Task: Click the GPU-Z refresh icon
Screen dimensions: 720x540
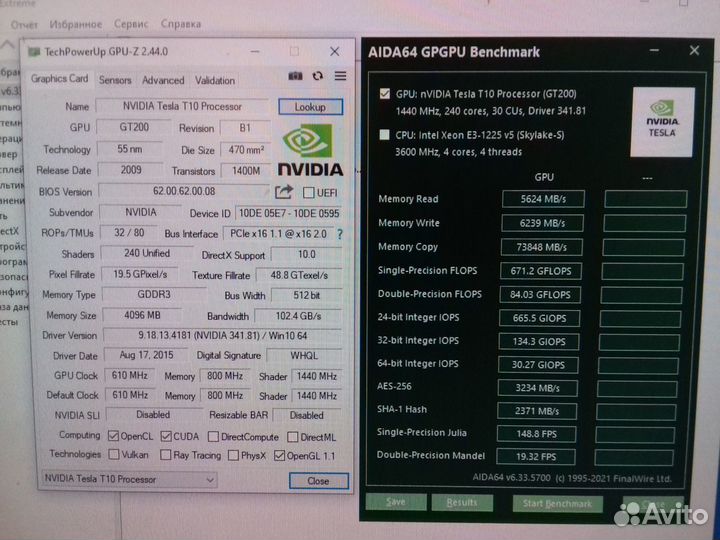Action: [318, 76]
